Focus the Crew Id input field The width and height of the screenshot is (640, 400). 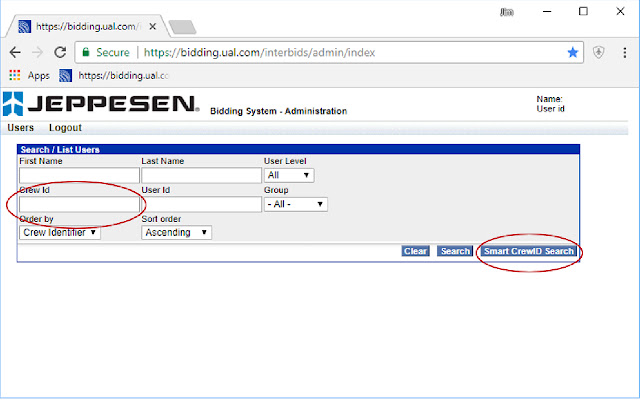click(79, 204)
